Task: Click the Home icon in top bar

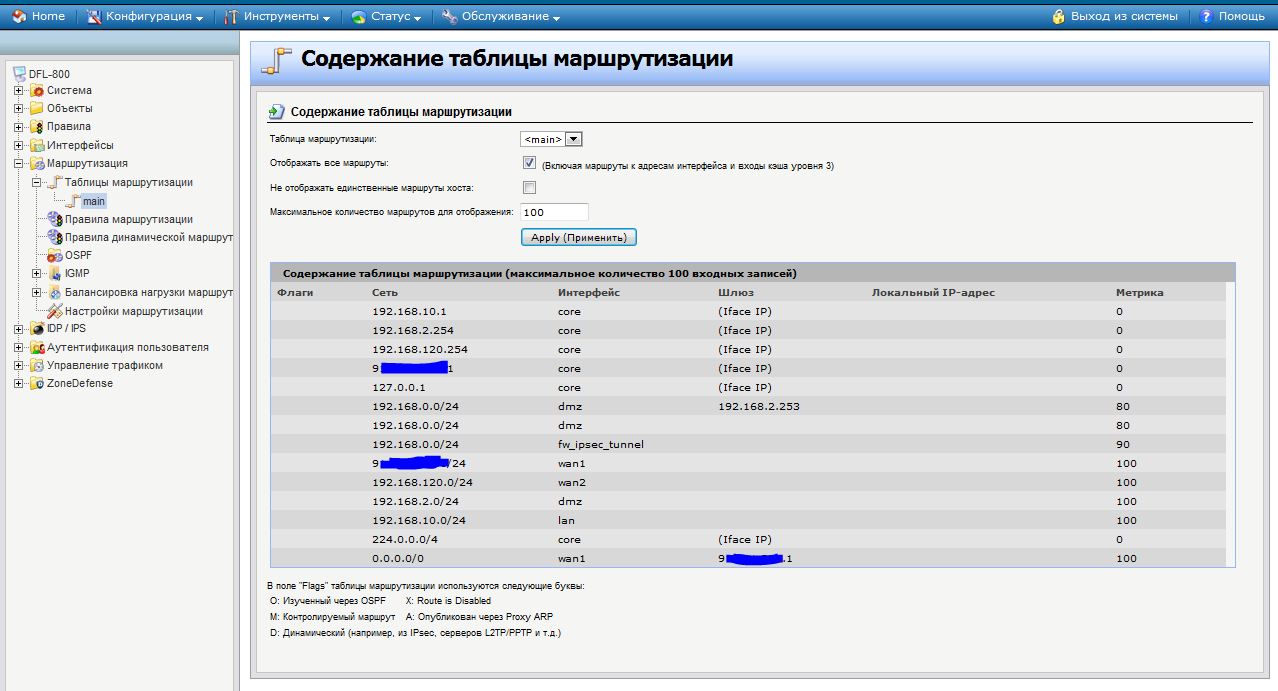Action: pyautogui.click(x=19, y=16)
